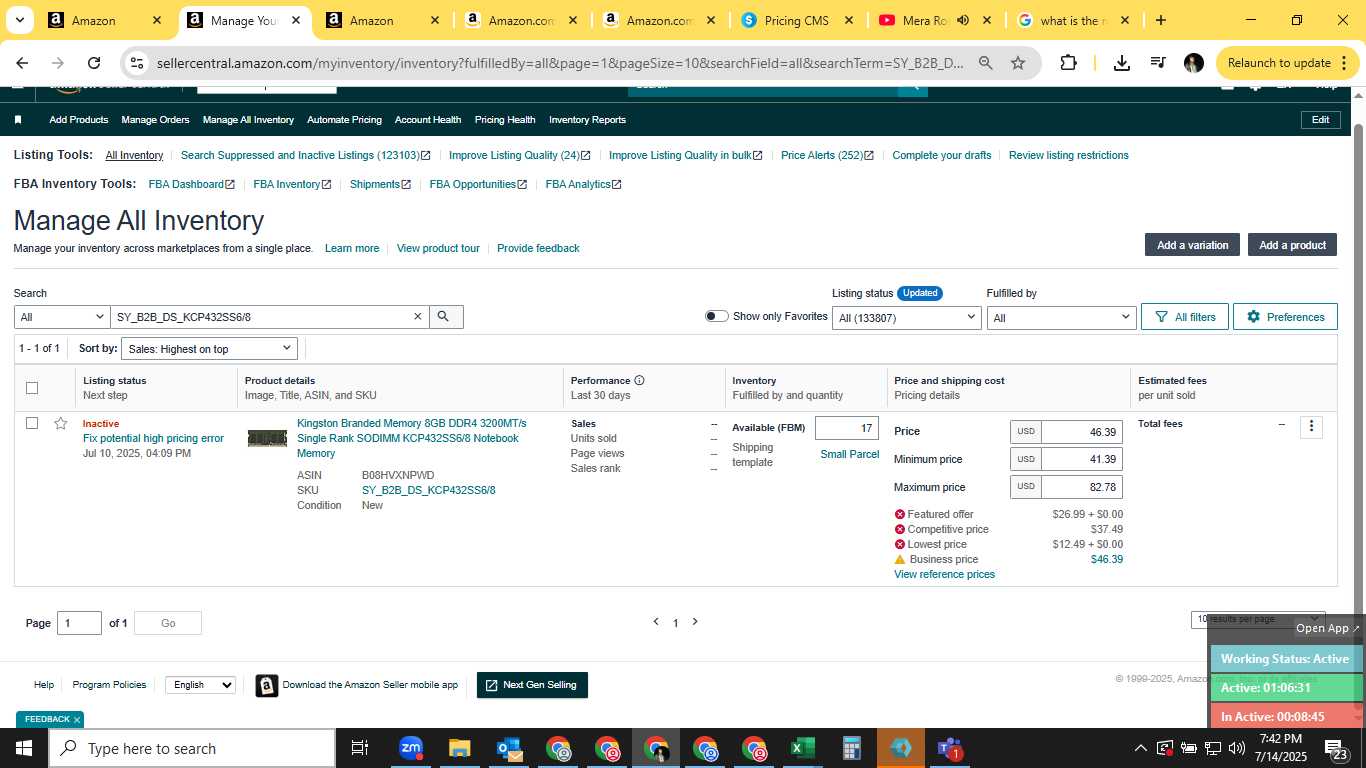The image size is (1366, 768).
Task: Open the Sort by dropdown
Action: tap(210, 349)
